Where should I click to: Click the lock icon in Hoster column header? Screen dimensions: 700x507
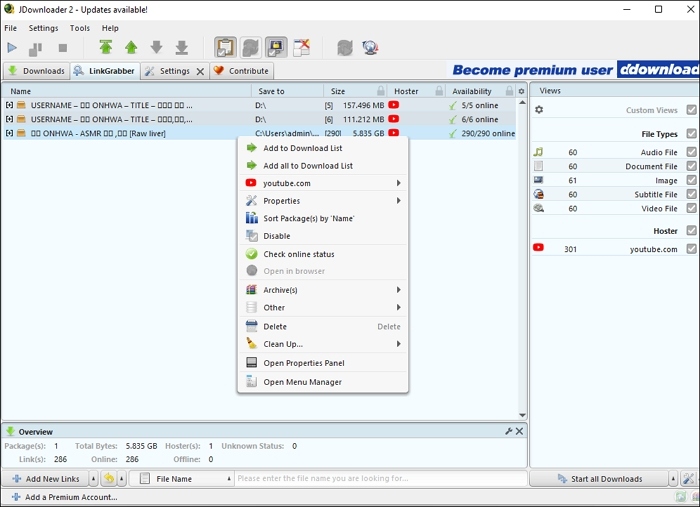[439, 91]
